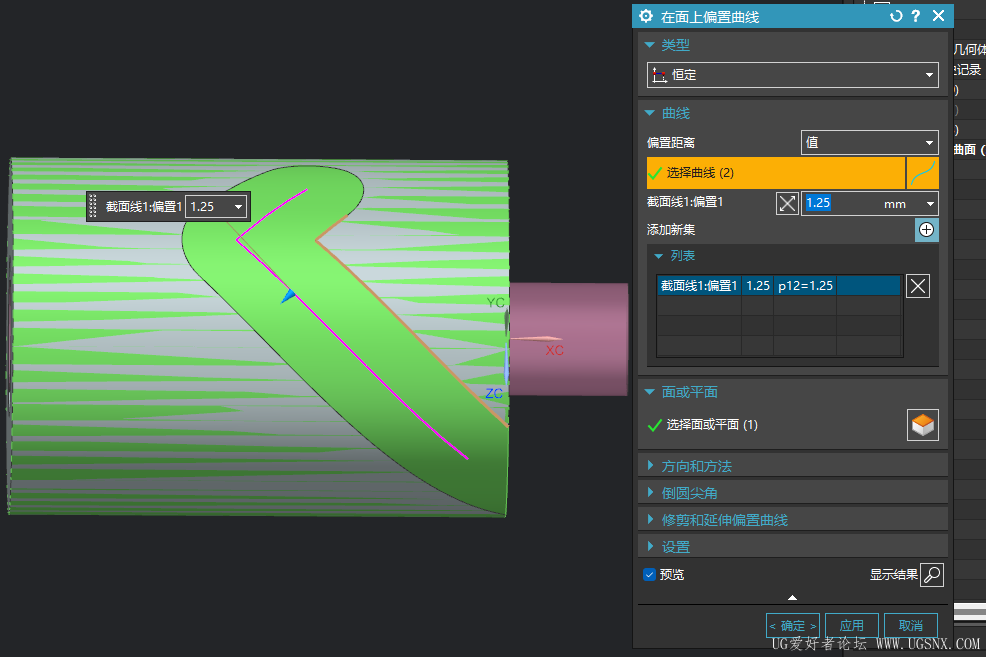
Task: Open the 恒定 type dropdown
Action: point(792,75)
